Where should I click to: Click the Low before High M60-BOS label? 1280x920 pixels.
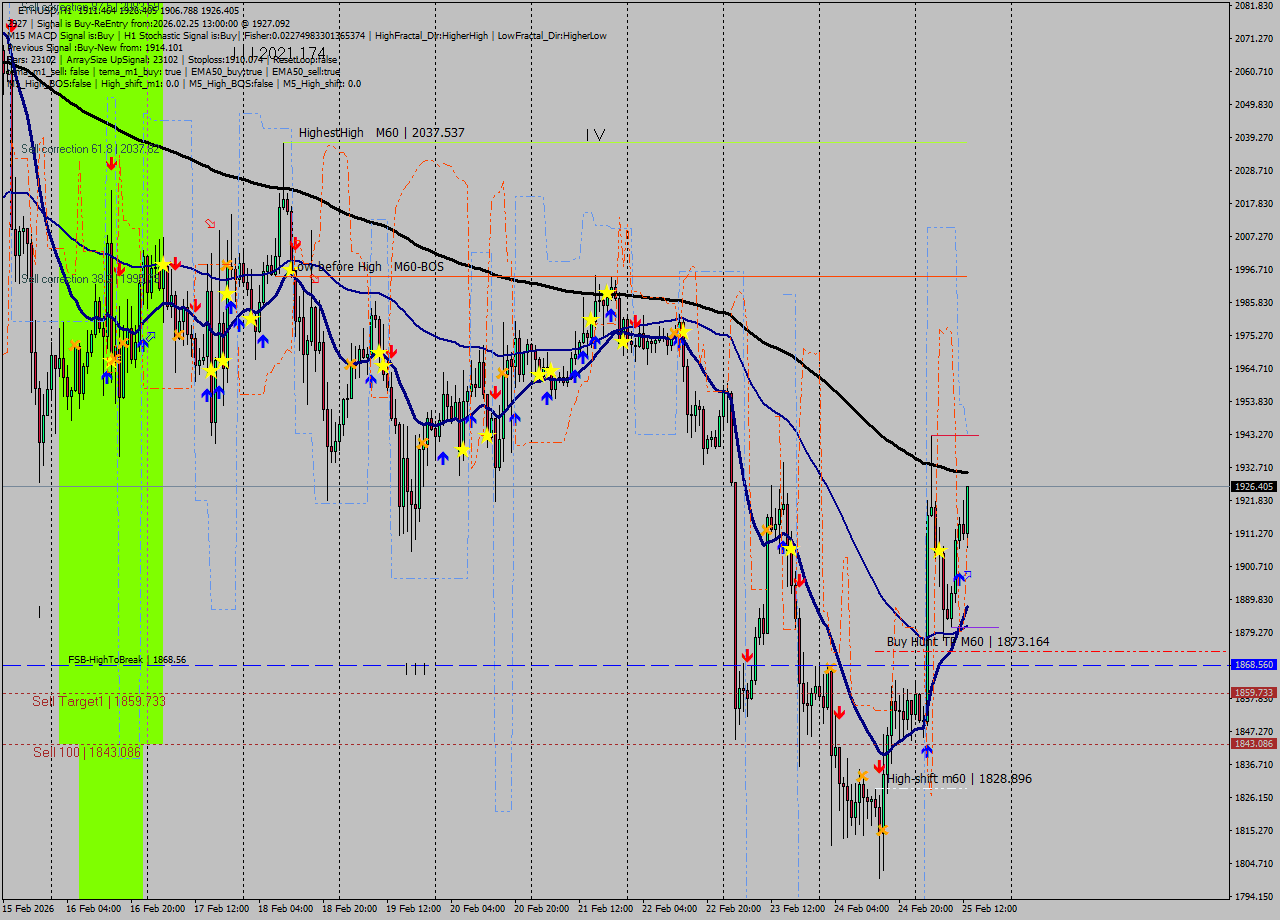click(x=366, y=267)
